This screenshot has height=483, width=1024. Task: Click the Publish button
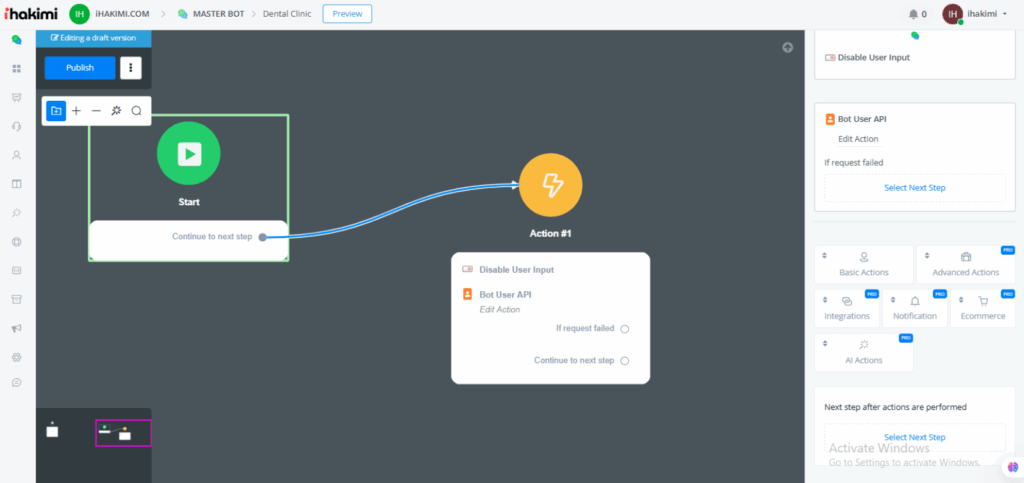[x=80, y=68]
